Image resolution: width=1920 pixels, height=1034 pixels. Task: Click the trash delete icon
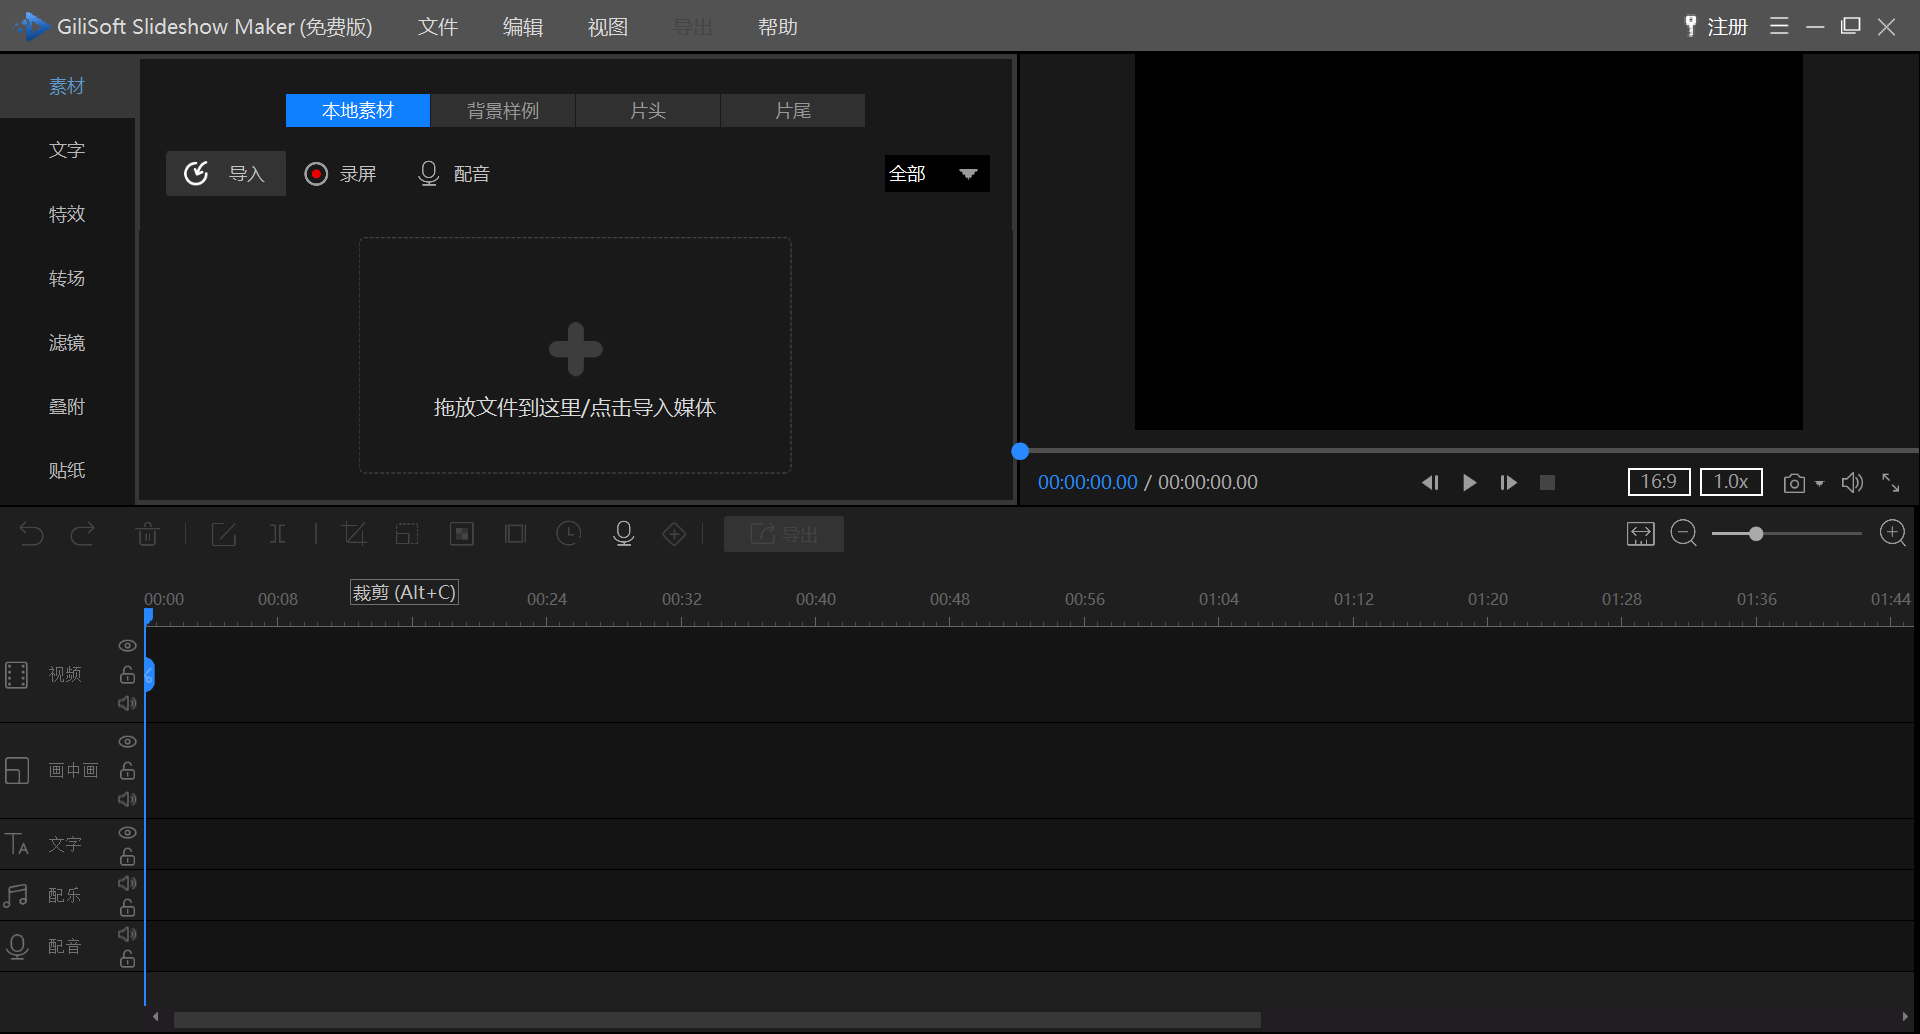[x=148, y=534]
